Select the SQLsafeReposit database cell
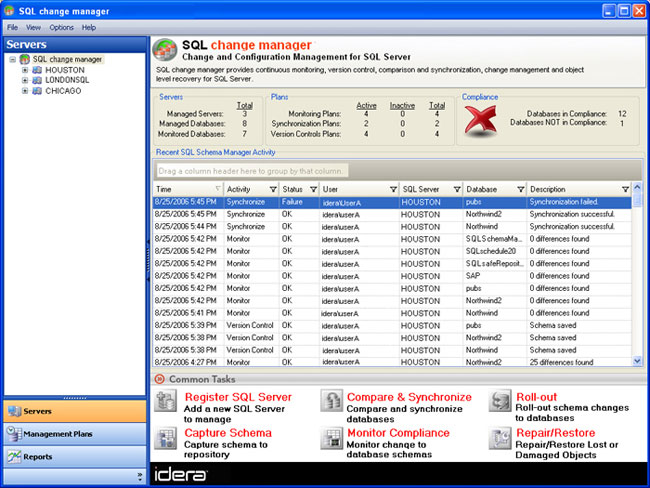The image size is (650, 488). click(494, 264)
